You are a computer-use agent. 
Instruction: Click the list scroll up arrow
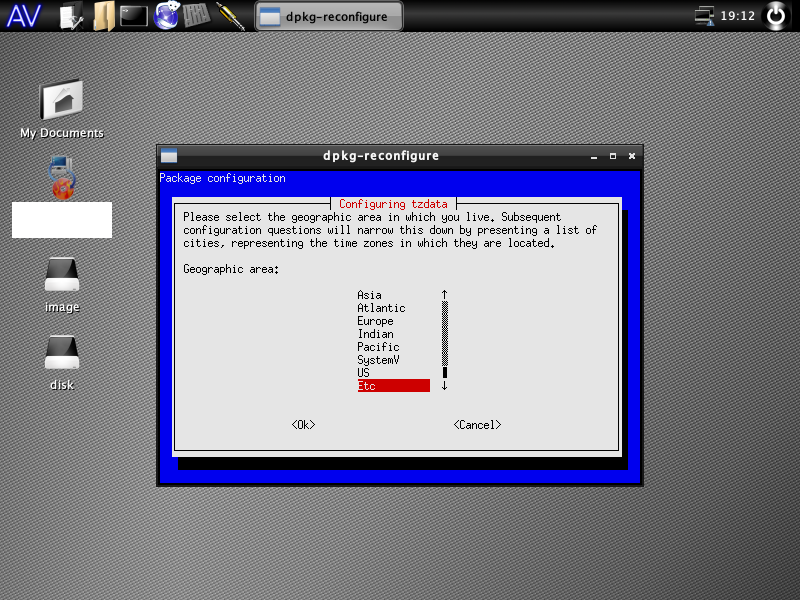(x=444, y=295)
